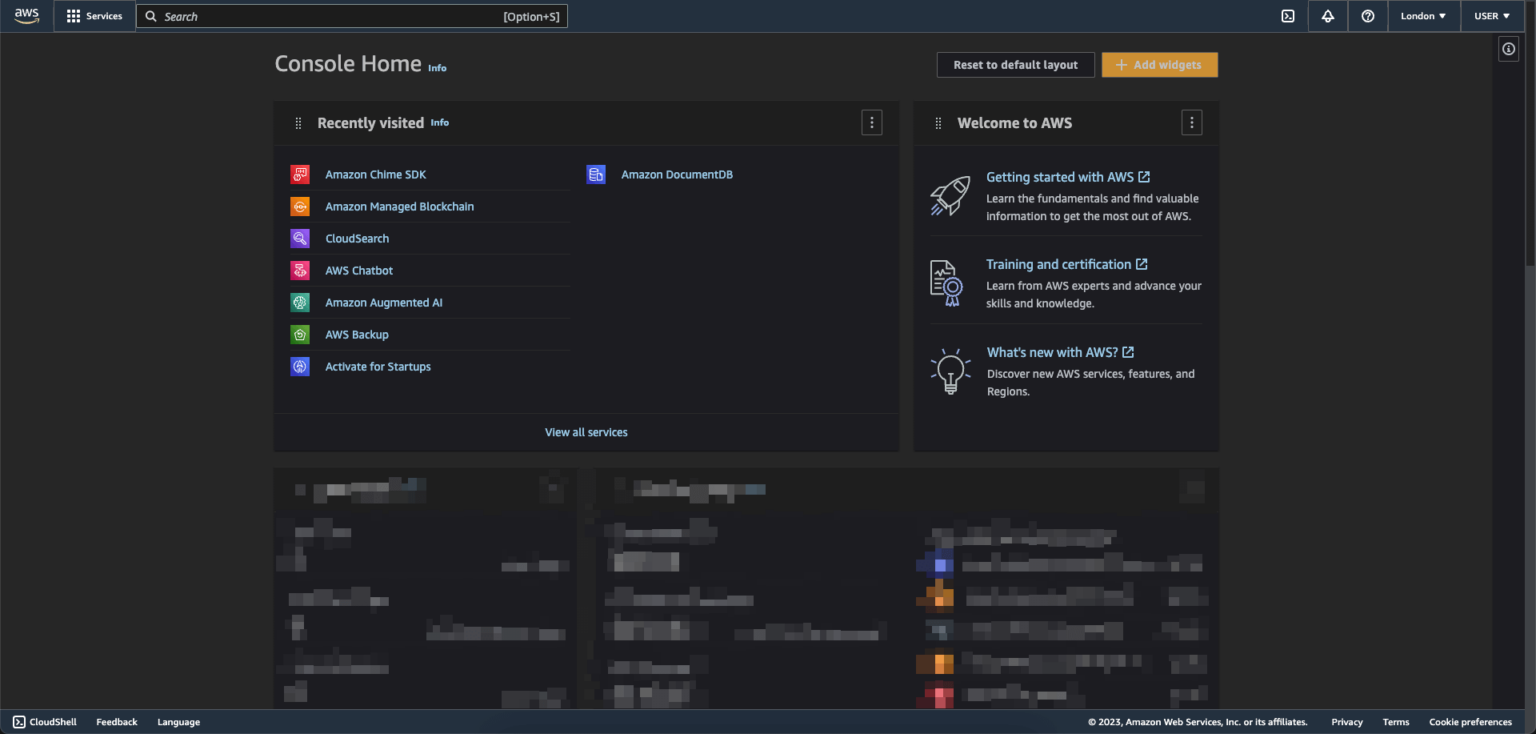Screen dimensions: 1536x734
Task: Open the London region dropdown
Action: click(x=1423, y=16)
